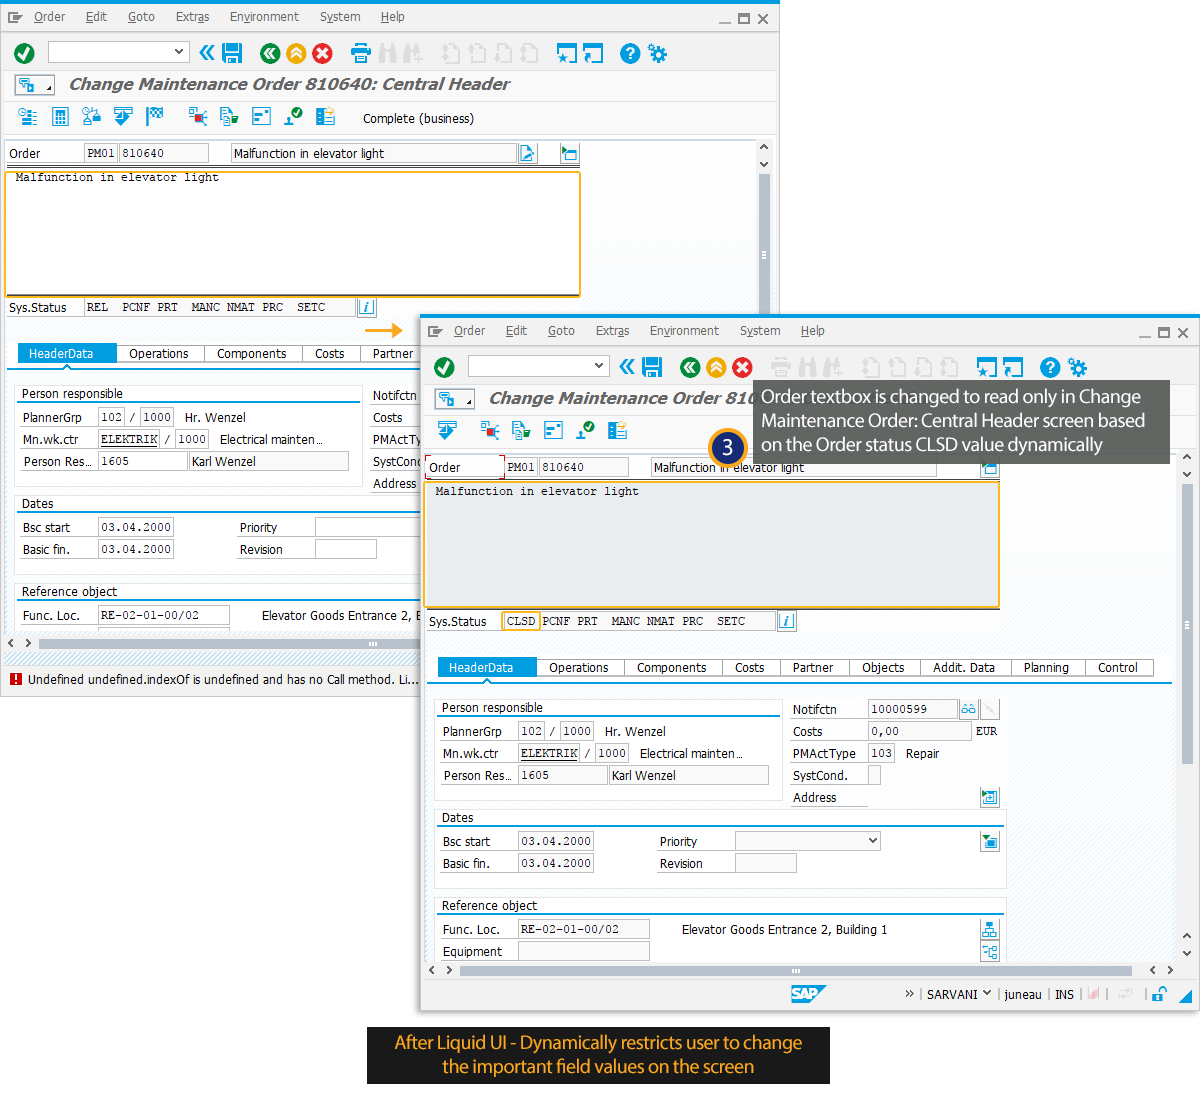This screenshot has width=1200, height=1104.
Task: Click binoculars display icon beside Notifctn field
Action: [x=968, y=709]
